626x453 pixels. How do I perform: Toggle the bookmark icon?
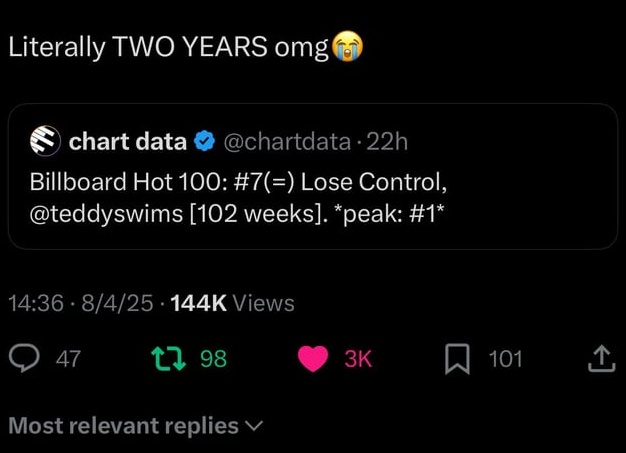(x=457, y=359)
